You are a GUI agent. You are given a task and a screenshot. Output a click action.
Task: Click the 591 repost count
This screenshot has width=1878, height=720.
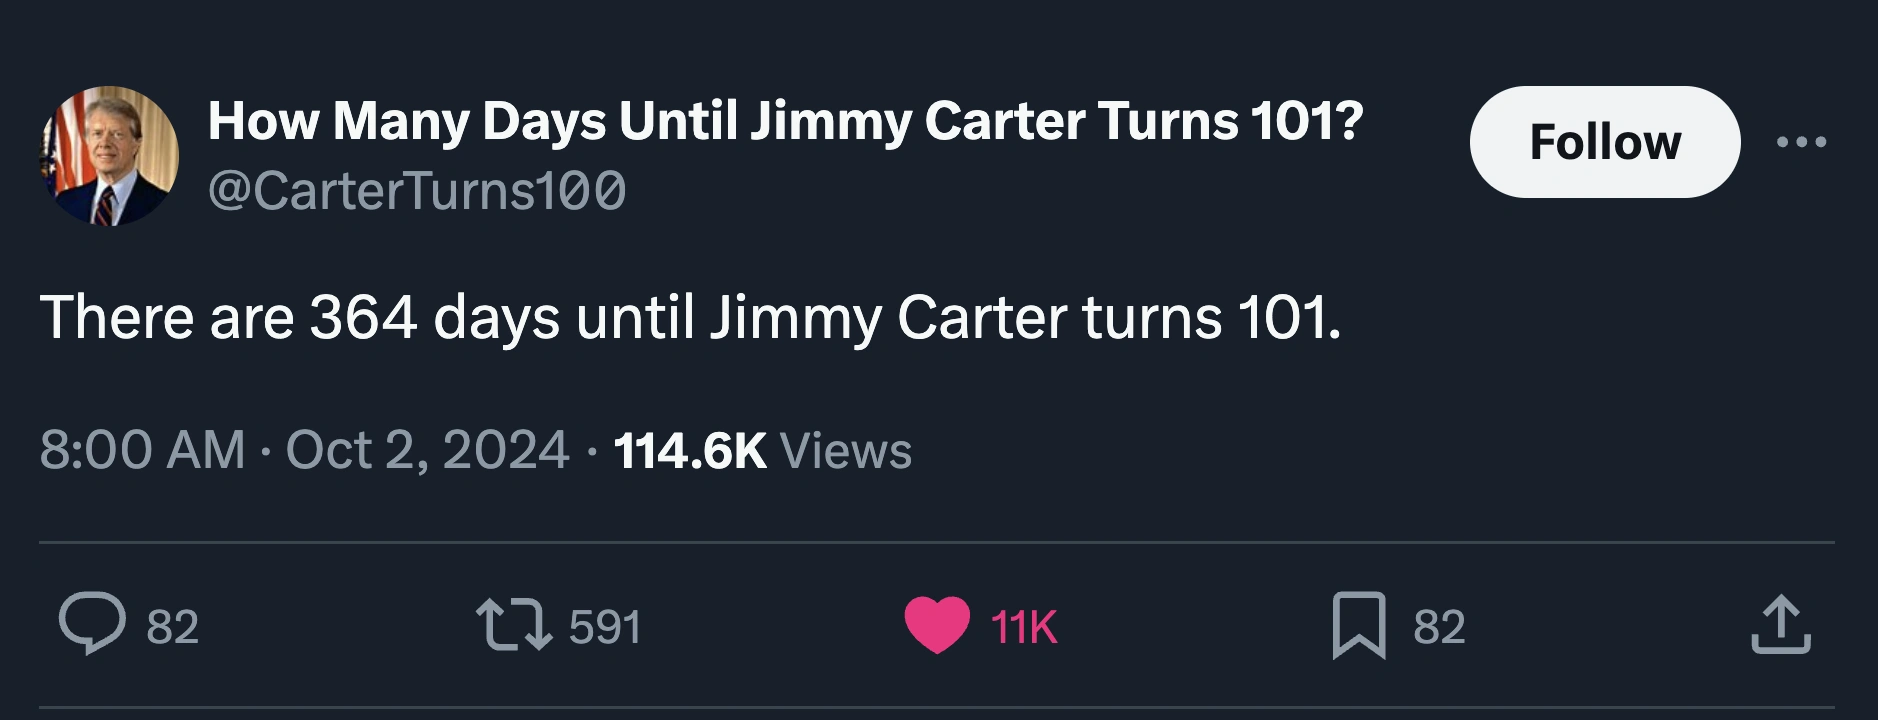pos(604,627)
